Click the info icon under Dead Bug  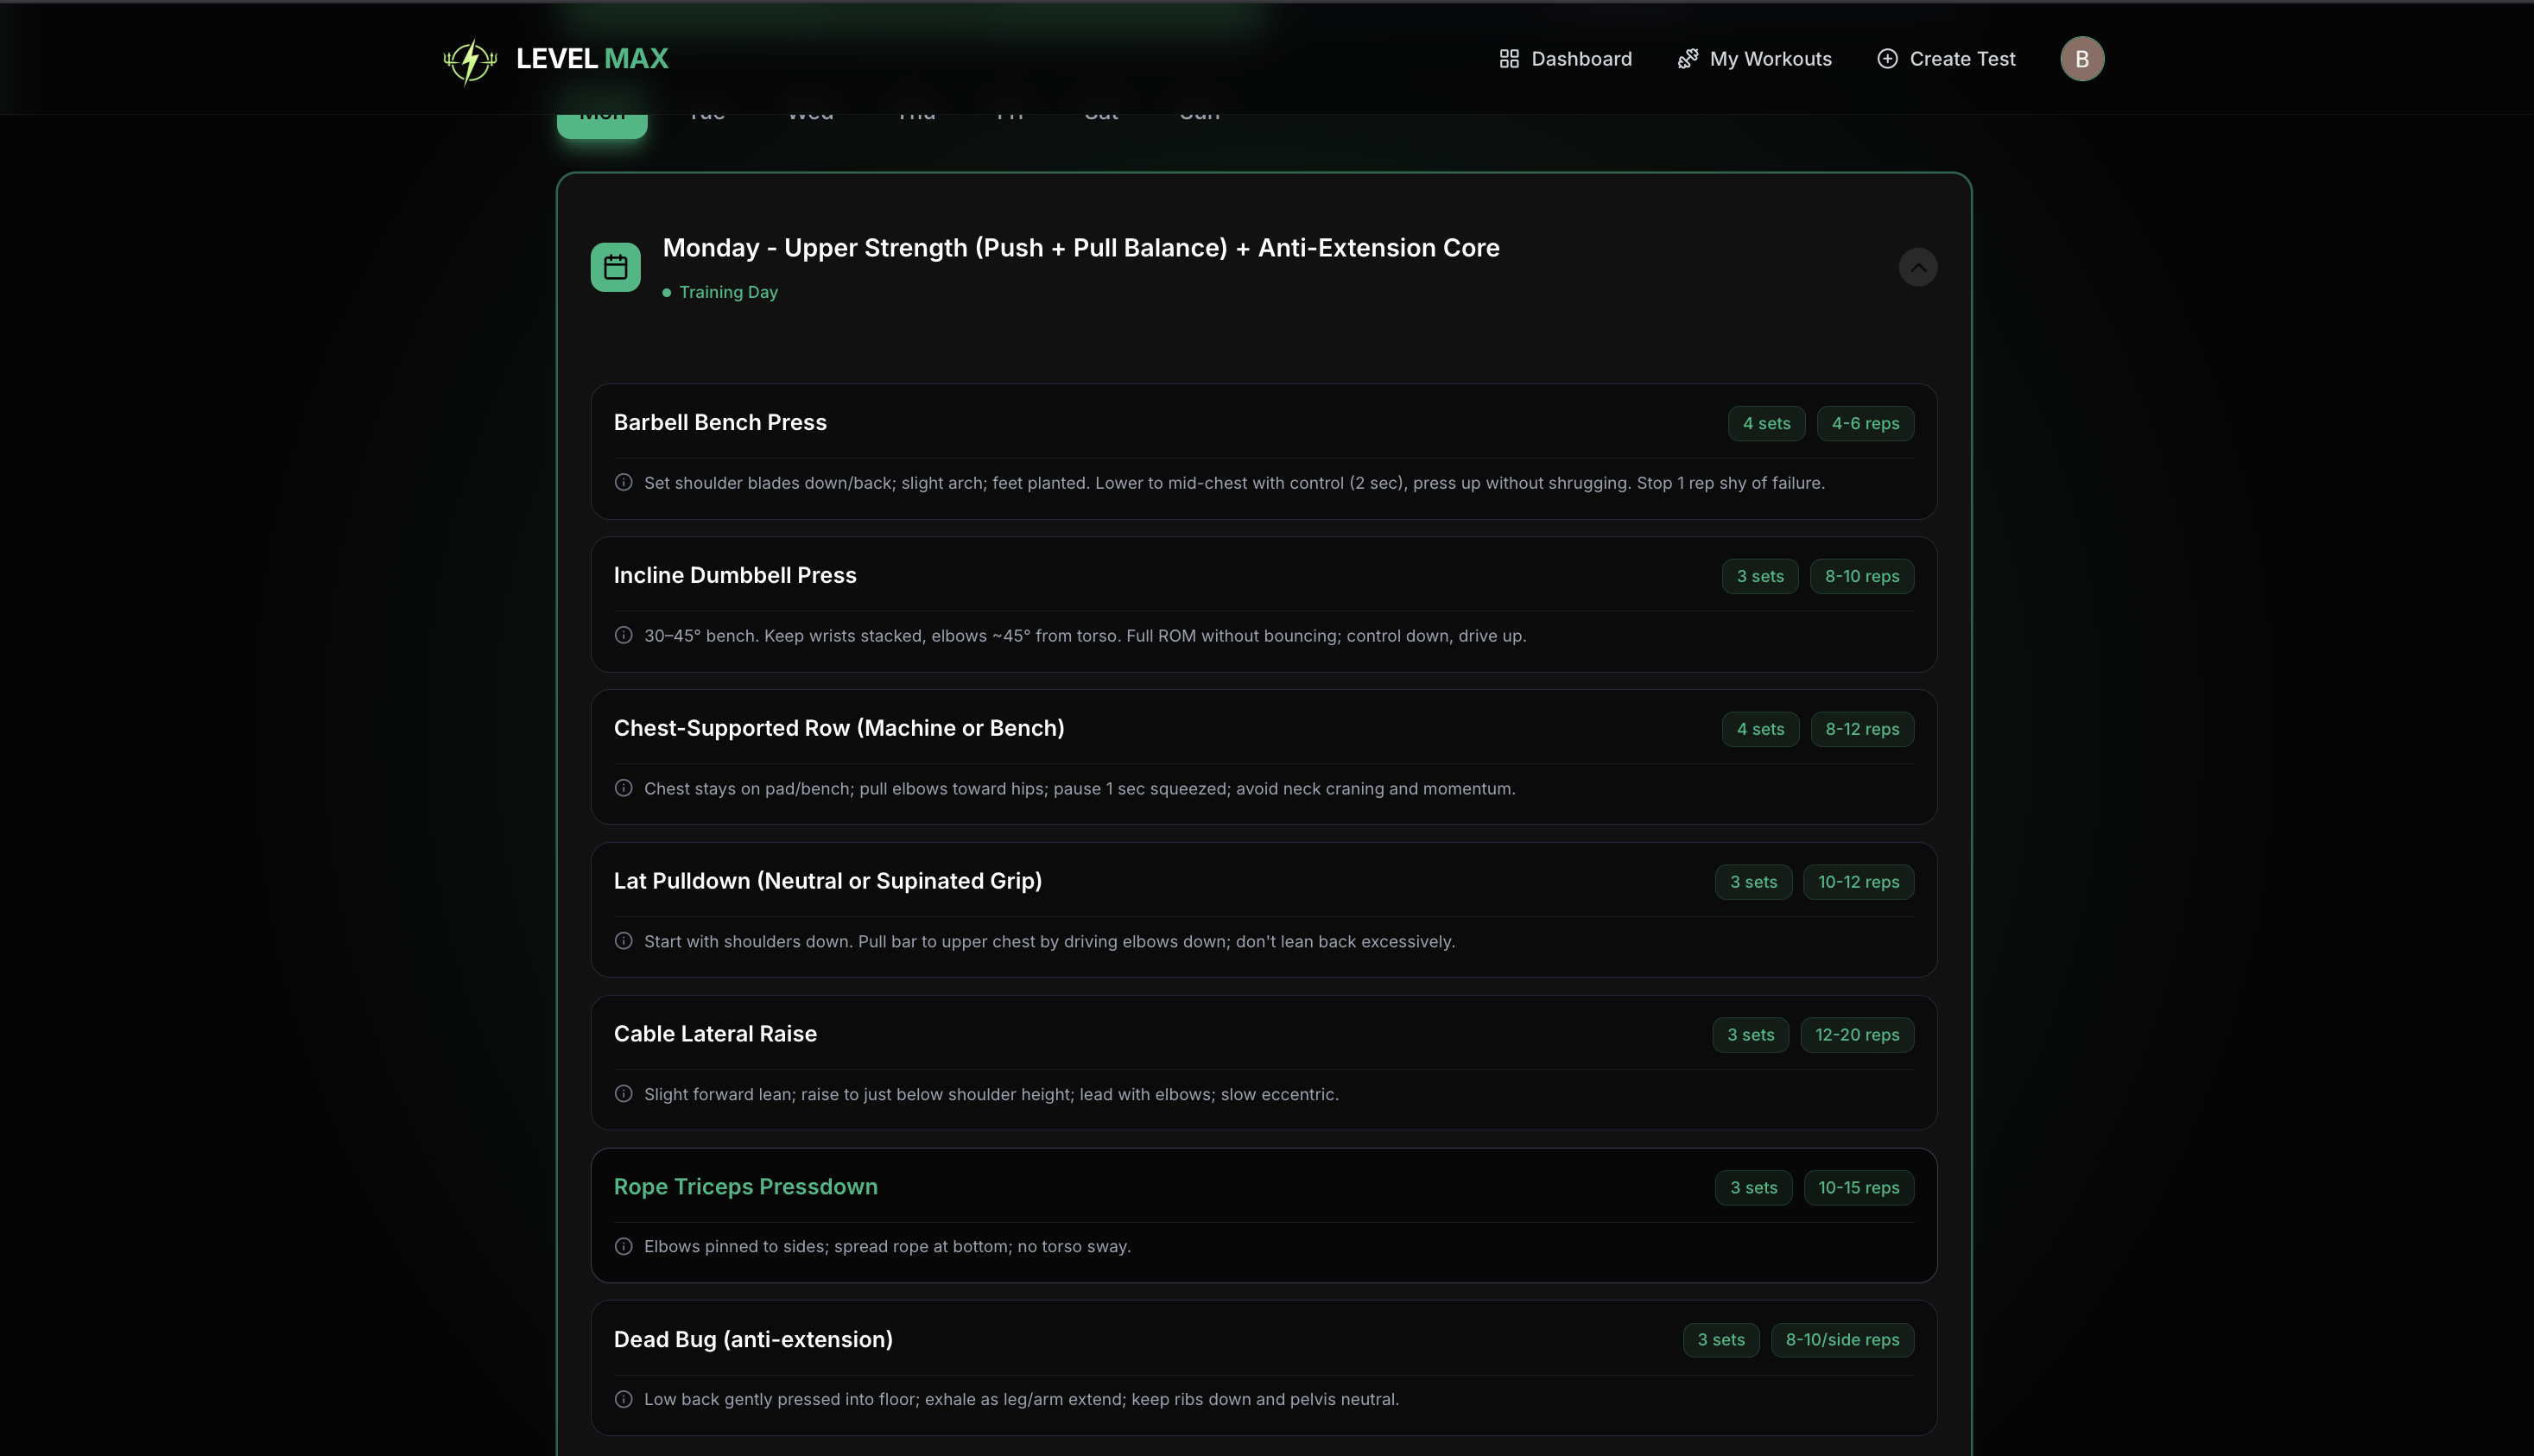pos(624,1400)
